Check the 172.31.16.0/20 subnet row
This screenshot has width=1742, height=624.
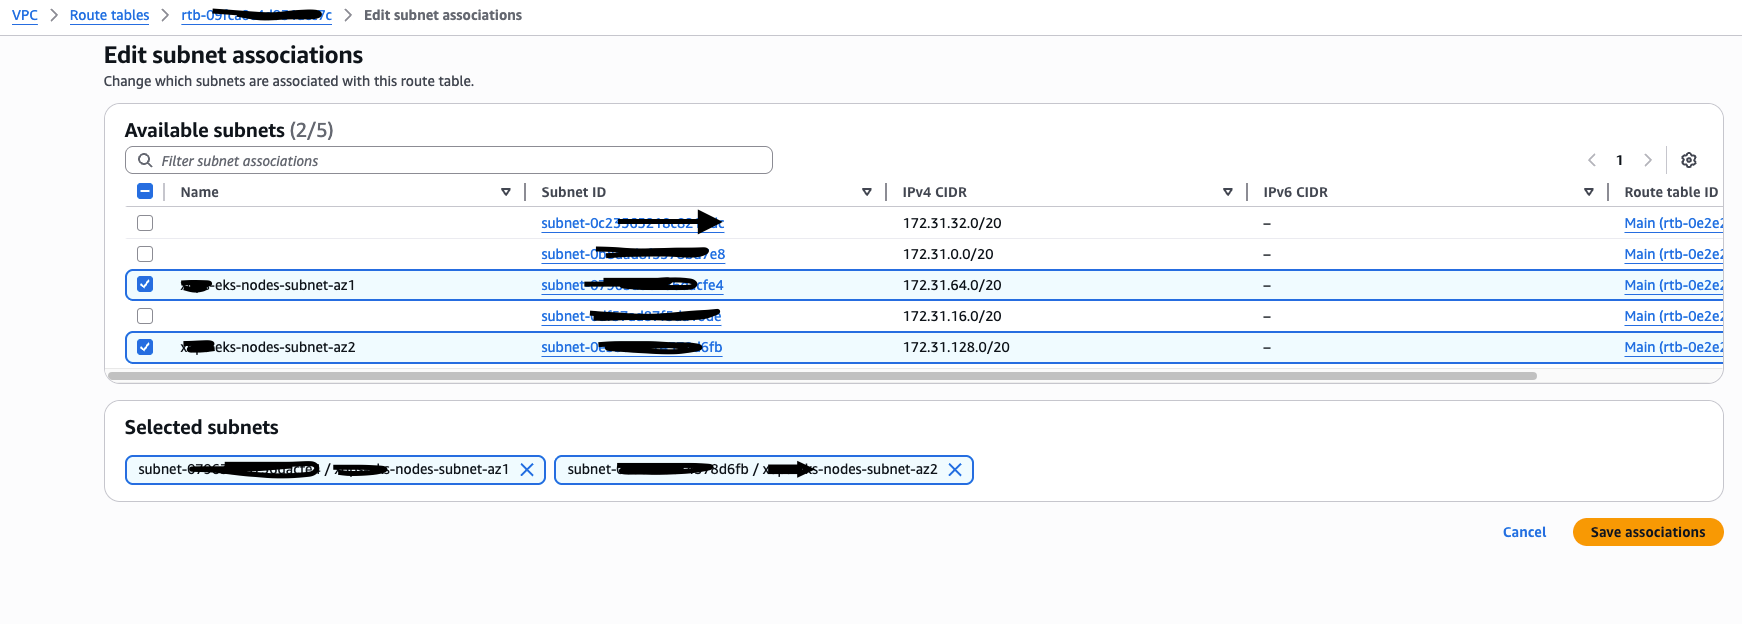[145, 316]
